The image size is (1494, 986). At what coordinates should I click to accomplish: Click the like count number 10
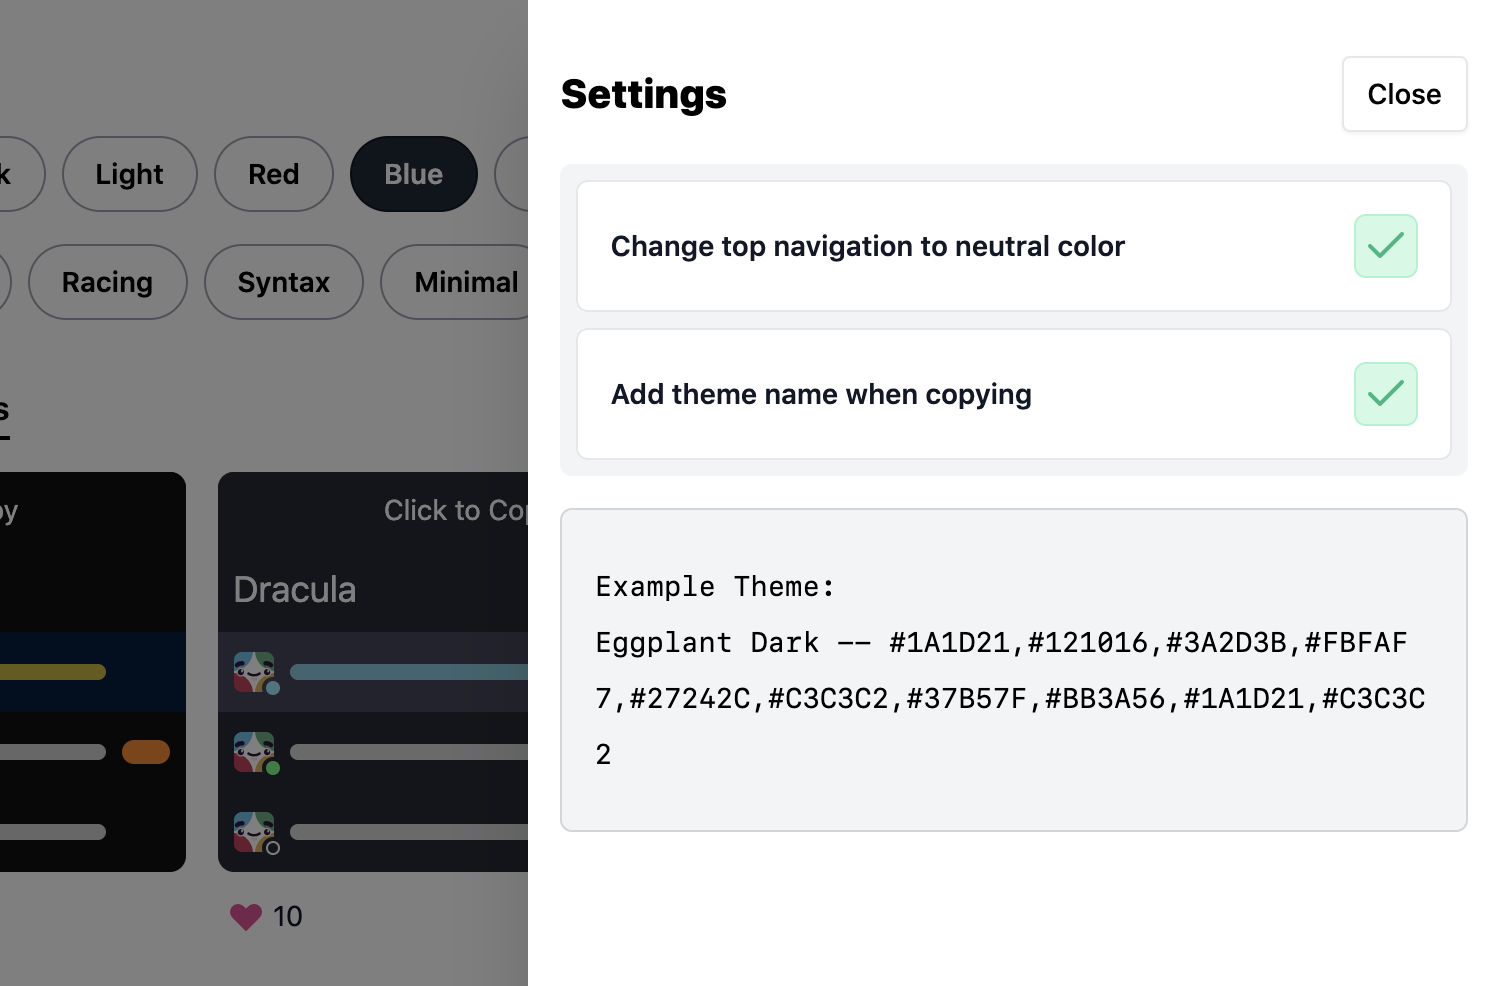click(287, 917)
